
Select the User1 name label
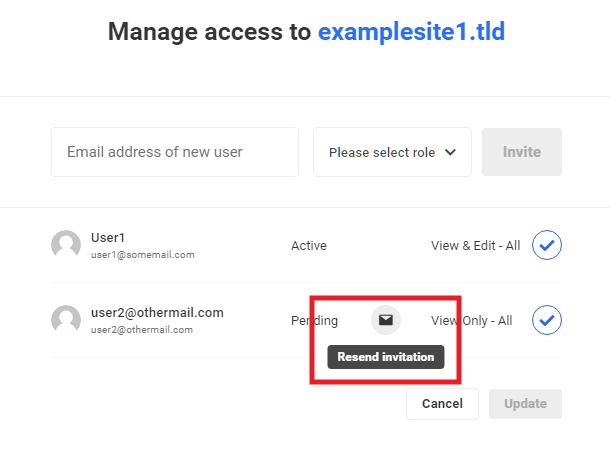108,238
